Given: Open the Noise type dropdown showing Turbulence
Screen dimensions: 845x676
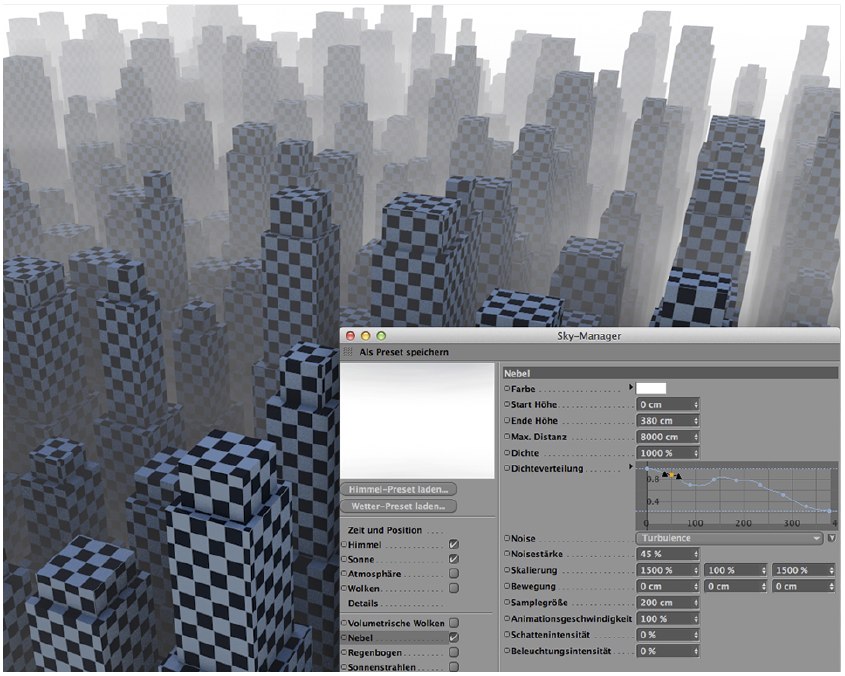Looking at the screenshot, I should [728, 538].
